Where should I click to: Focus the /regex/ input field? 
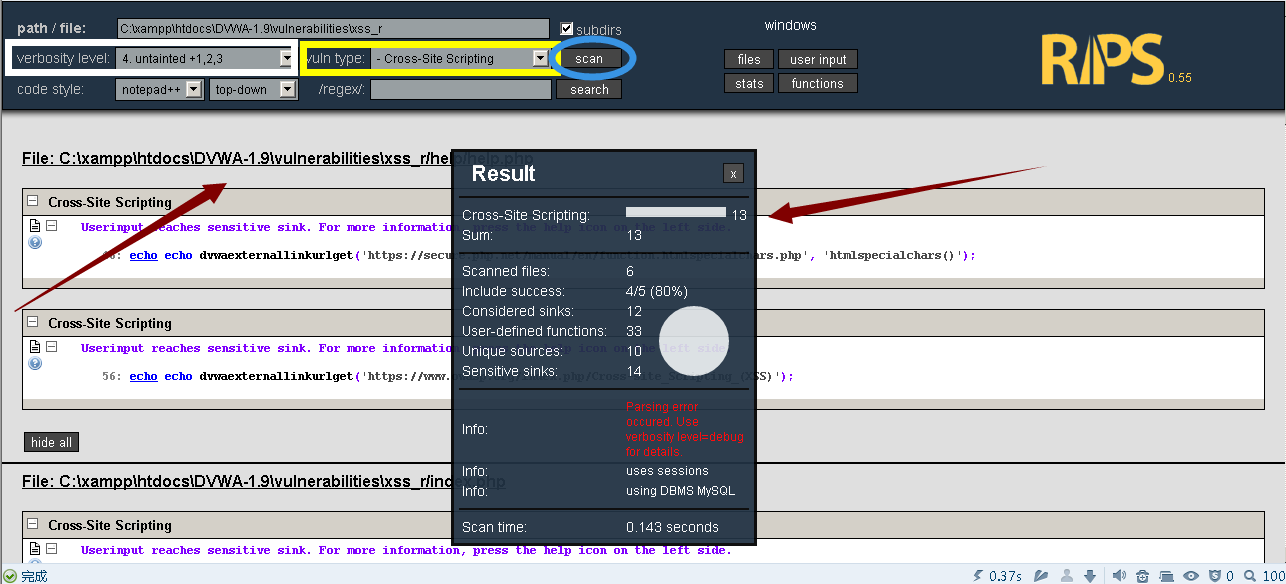click(x=460, y=89)
